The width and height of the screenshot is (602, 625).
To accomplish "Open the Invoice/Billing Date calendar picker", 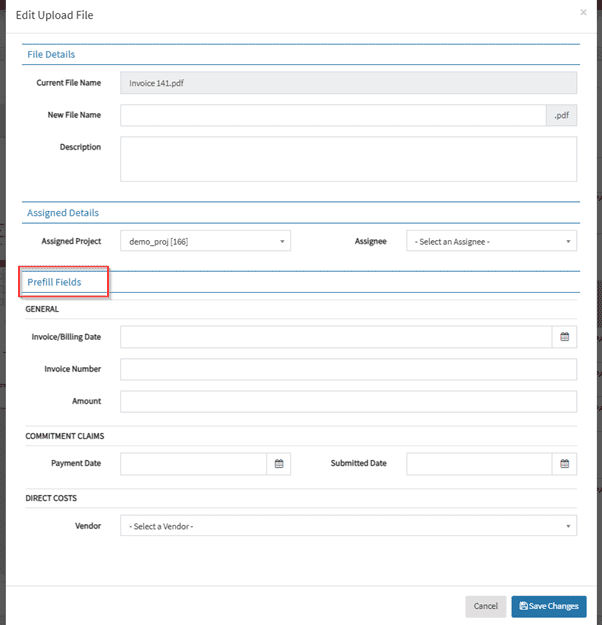I will [564, 337].
